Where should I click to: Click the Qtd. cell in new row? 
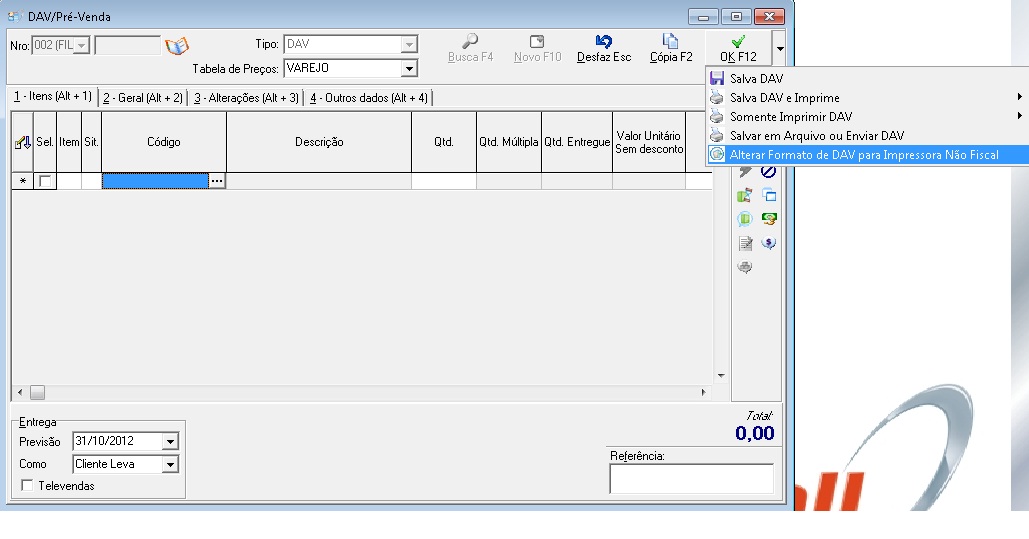click(x=444, y=181)
